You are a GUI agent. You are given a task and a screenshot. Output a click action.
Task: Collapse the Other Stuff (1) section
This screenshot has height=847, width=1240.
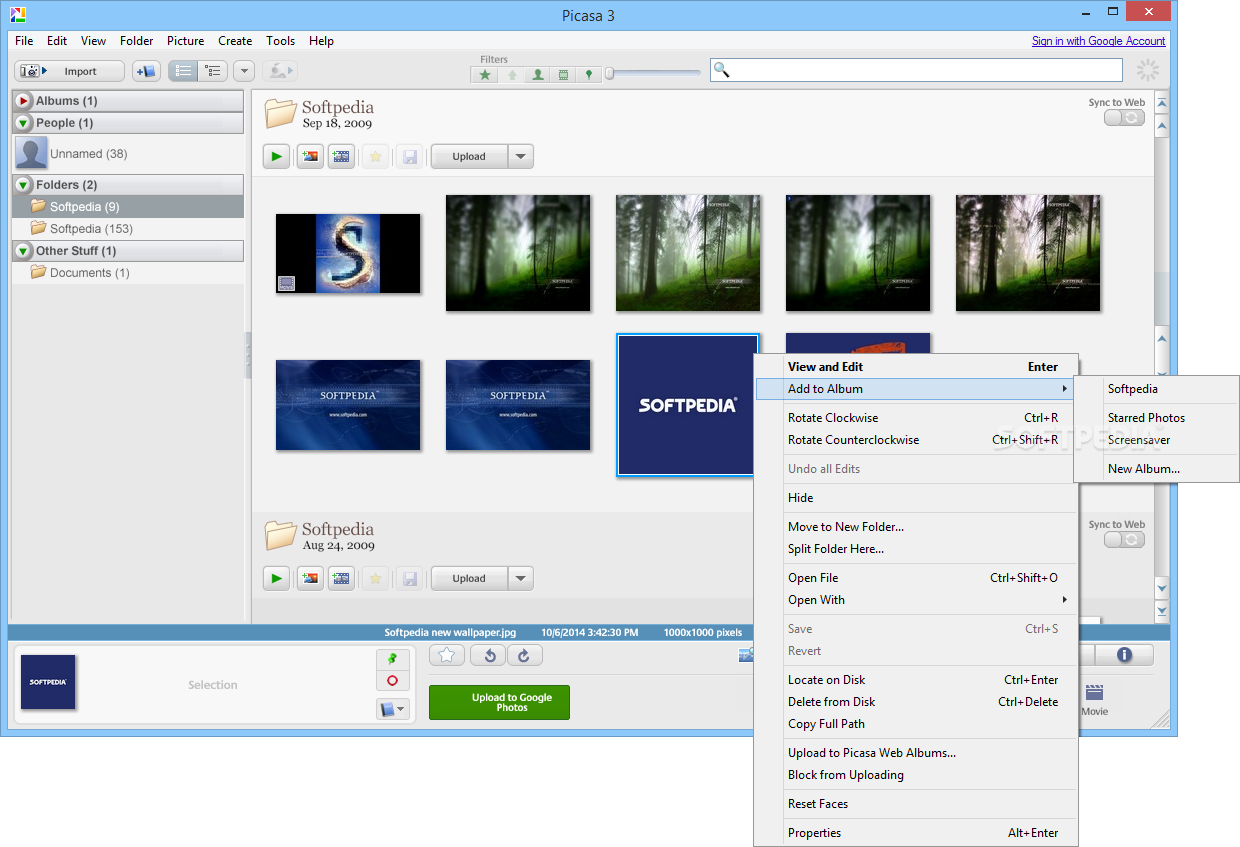[23, 251]
